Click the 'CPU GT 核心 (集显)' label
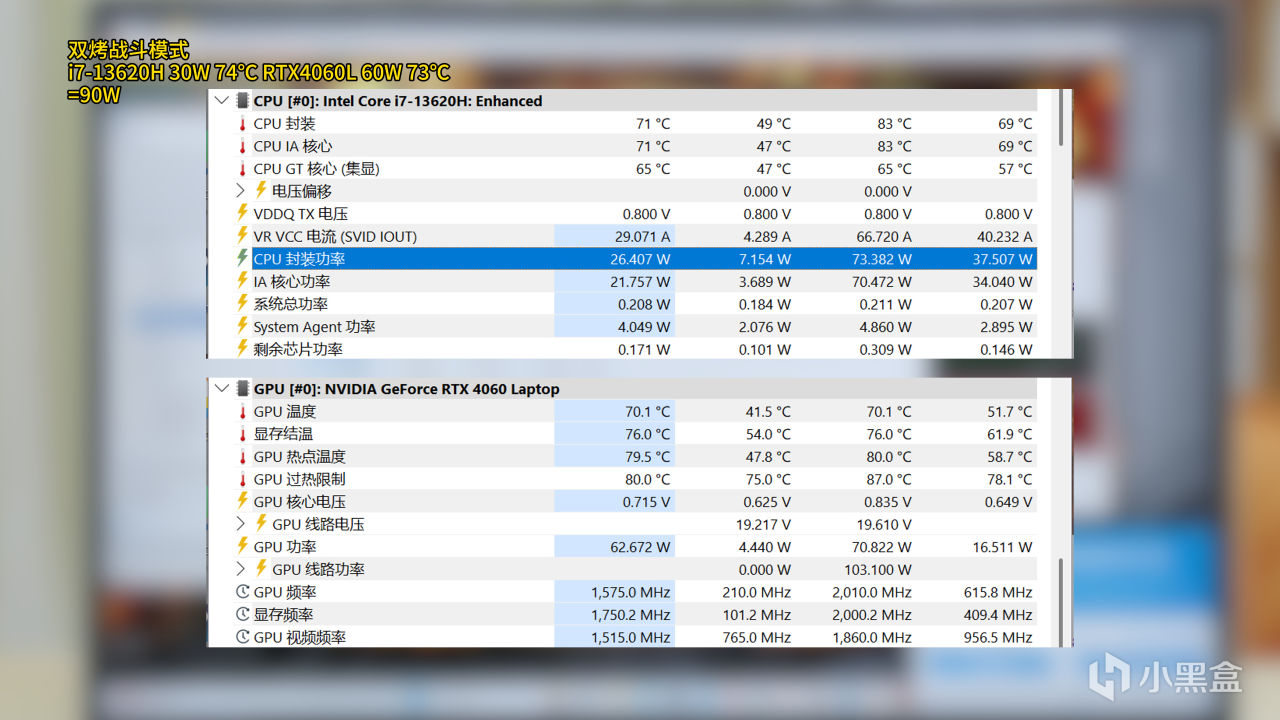Image resolution: width=1280 pixels, height=720 pixels. 317,169
